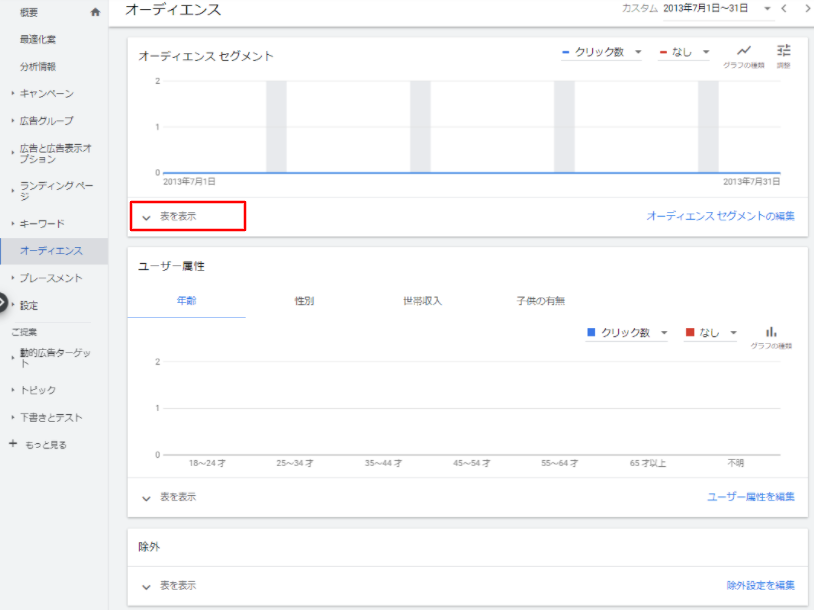Switch to the 世帯収入 tab

422,301
